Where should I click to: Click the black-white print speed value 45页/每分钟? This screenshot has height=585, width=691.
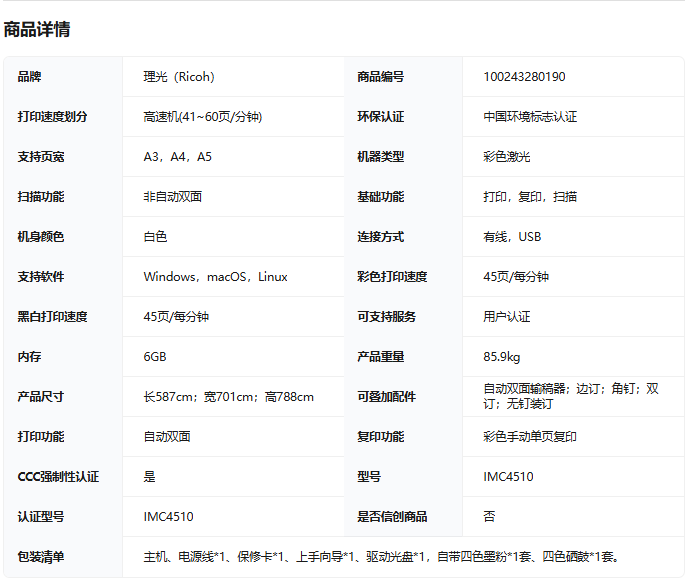176,317
